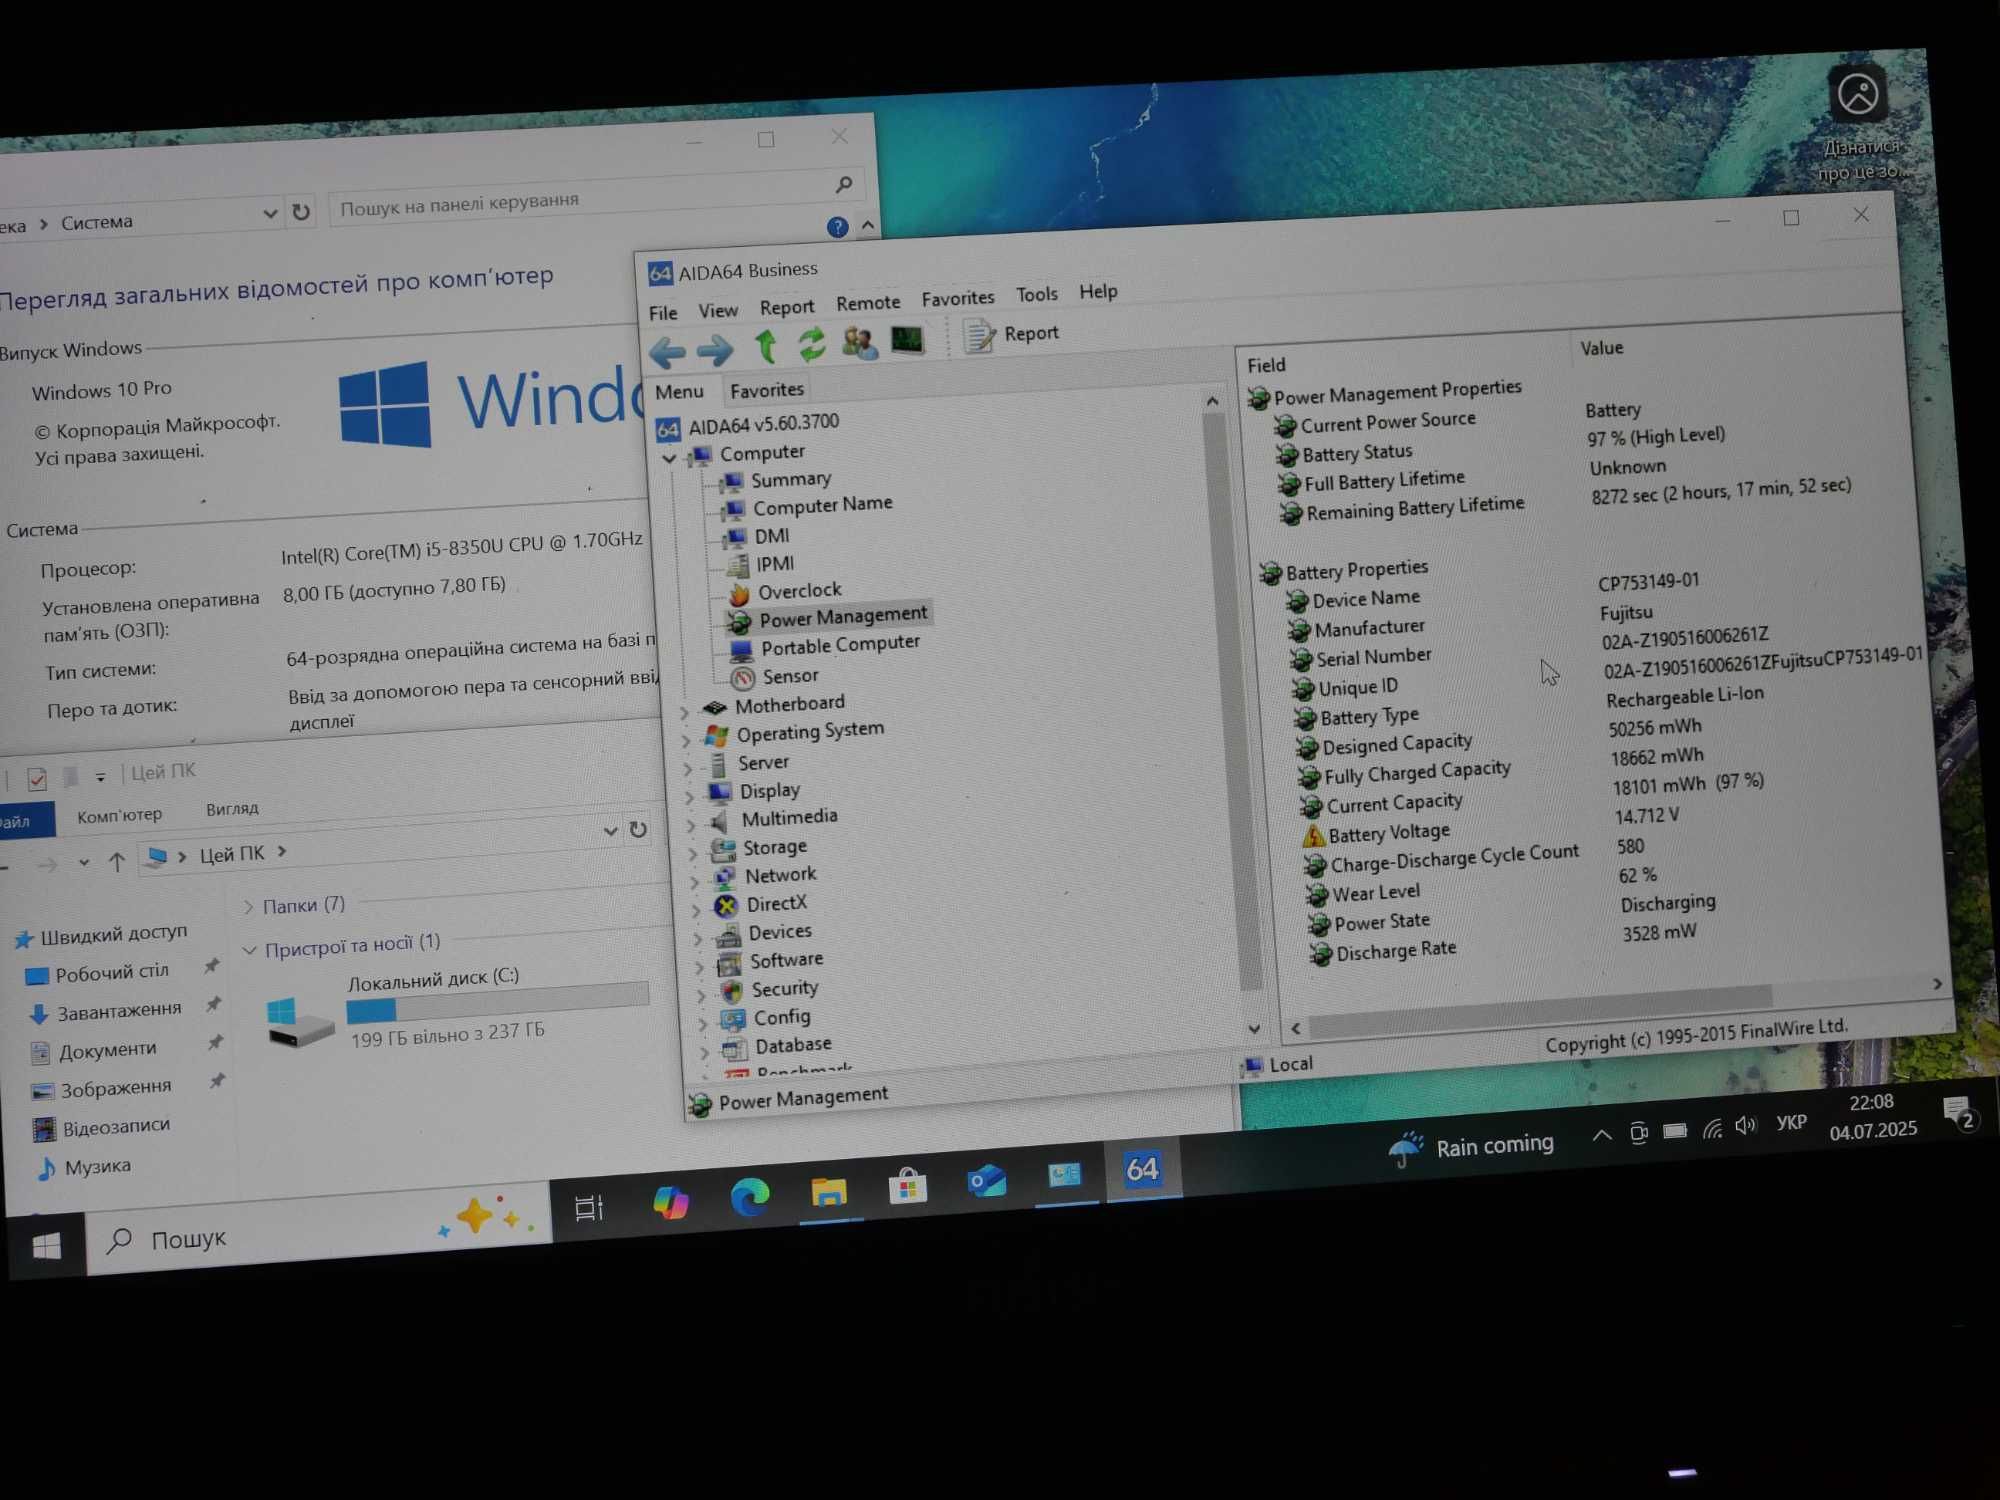Image resolution: width=2000 pixels, height=1500 pixels.
Task: Click the refresh button in System window address bar
Action: [301, 211]
